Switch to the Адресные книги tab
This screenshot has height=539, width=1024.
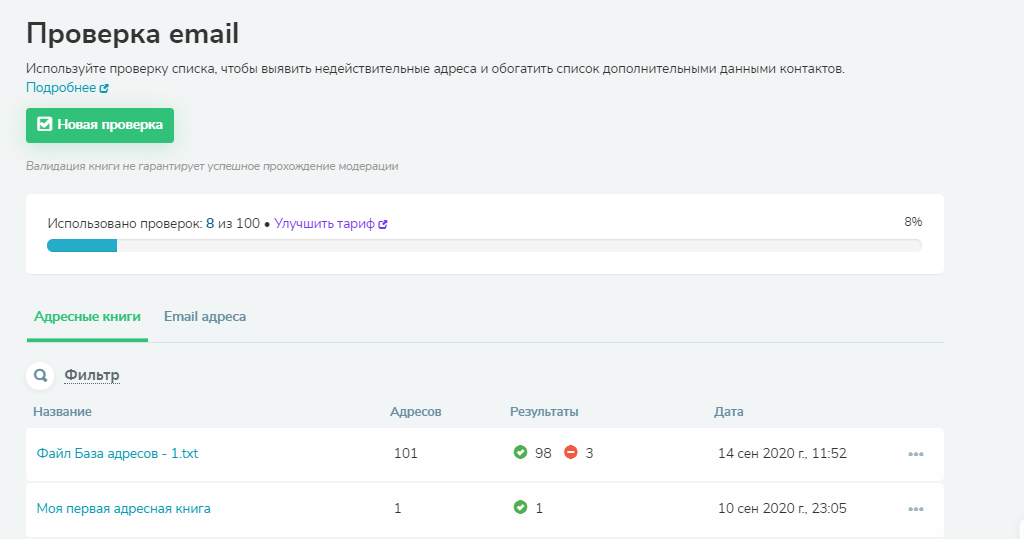tap(87, 317)
